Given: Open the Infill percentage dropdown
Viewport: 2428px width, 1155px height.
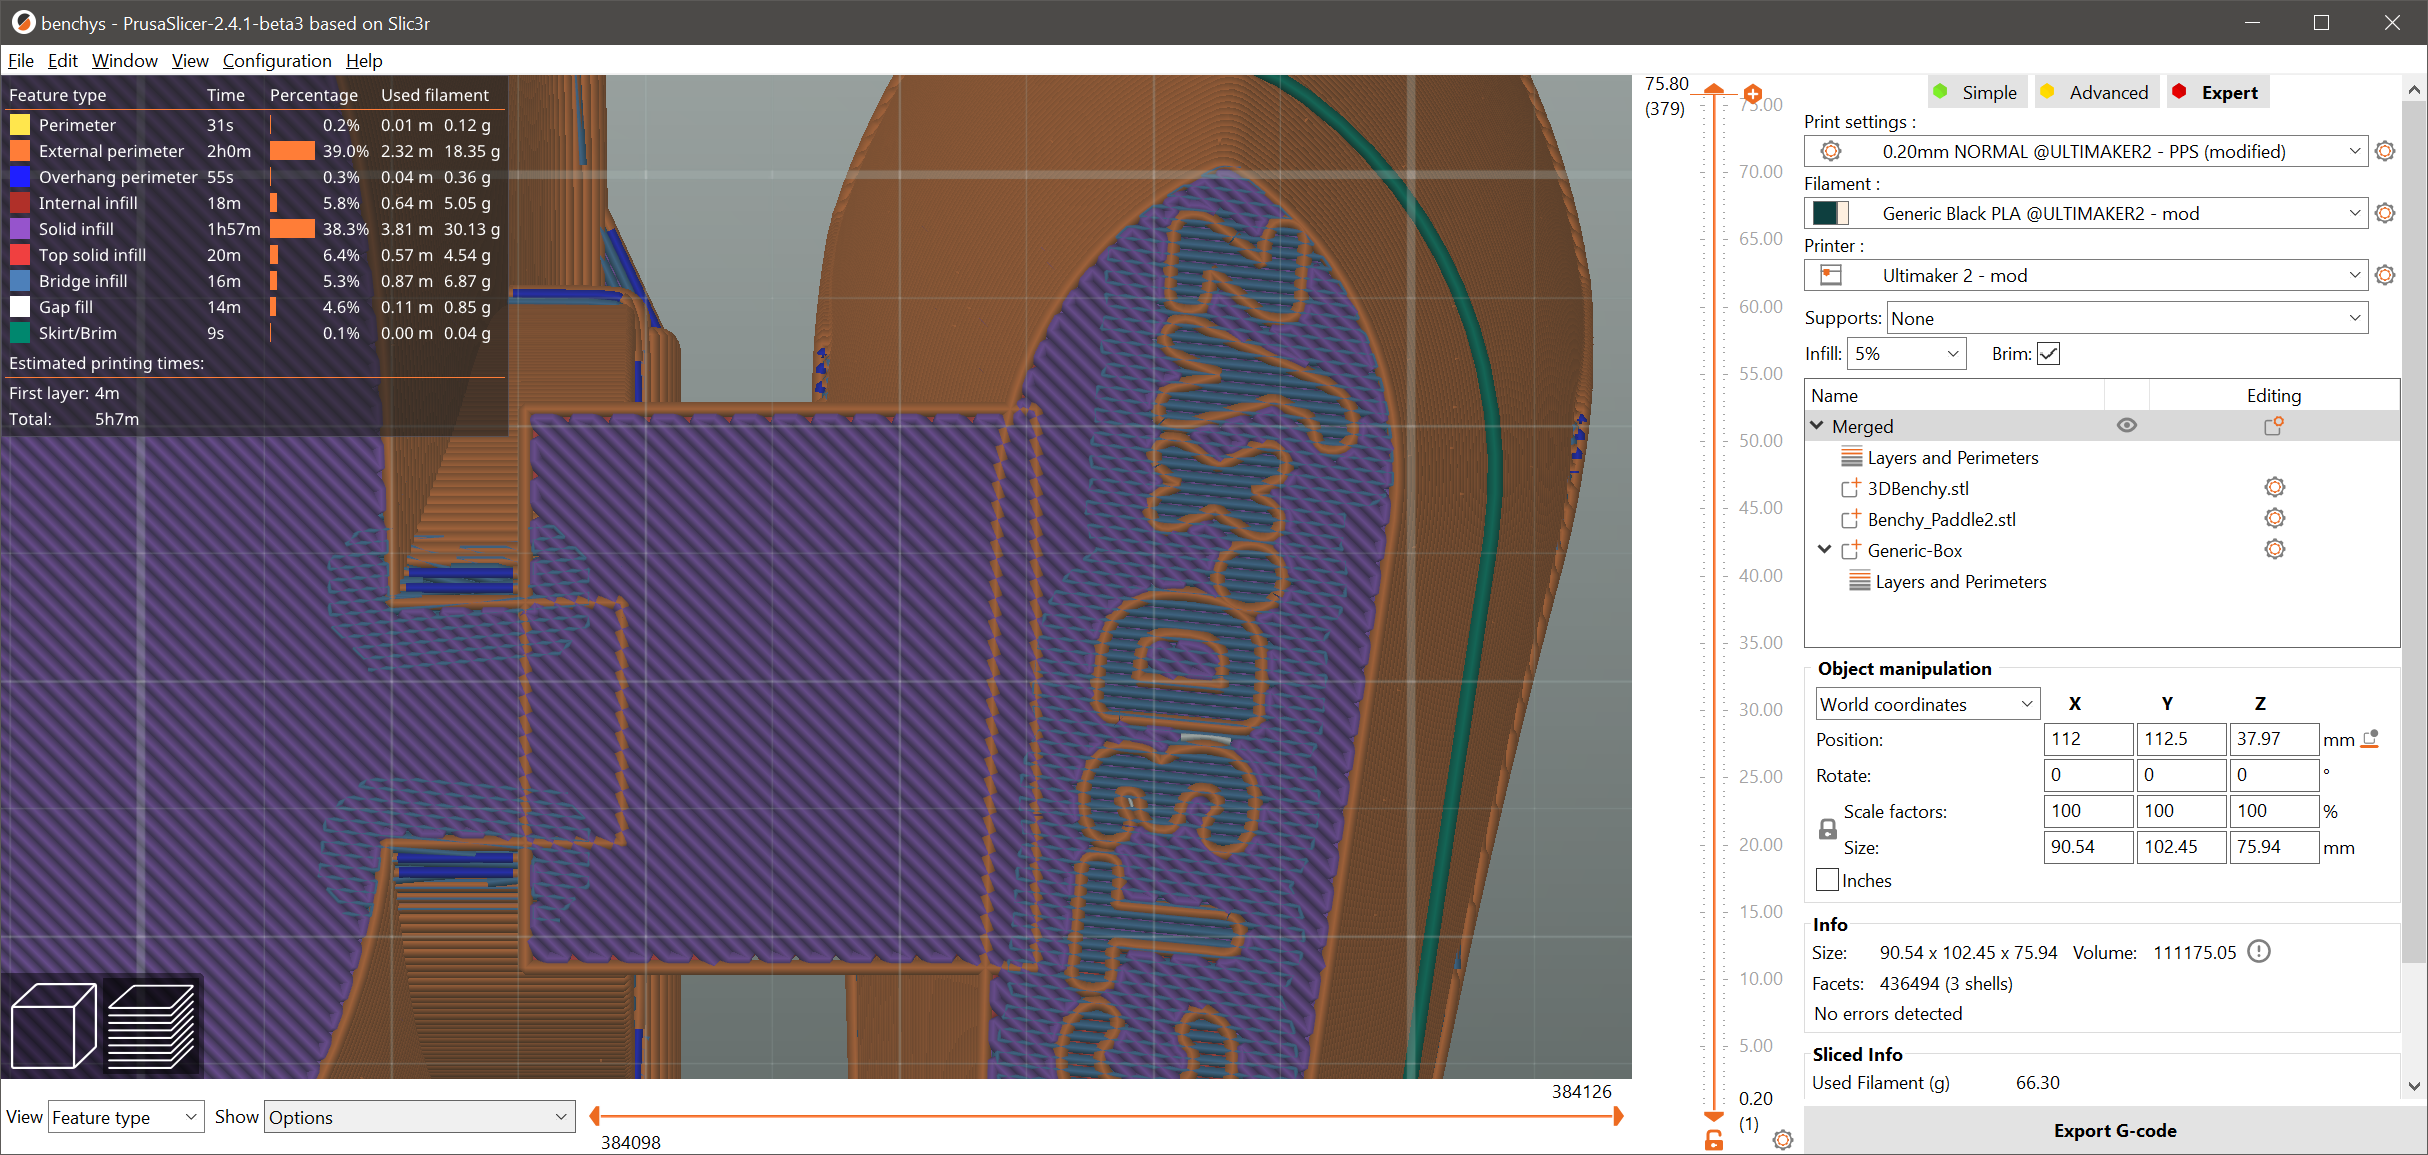Looking at the screenshot, I should (x=1905, y=354).
